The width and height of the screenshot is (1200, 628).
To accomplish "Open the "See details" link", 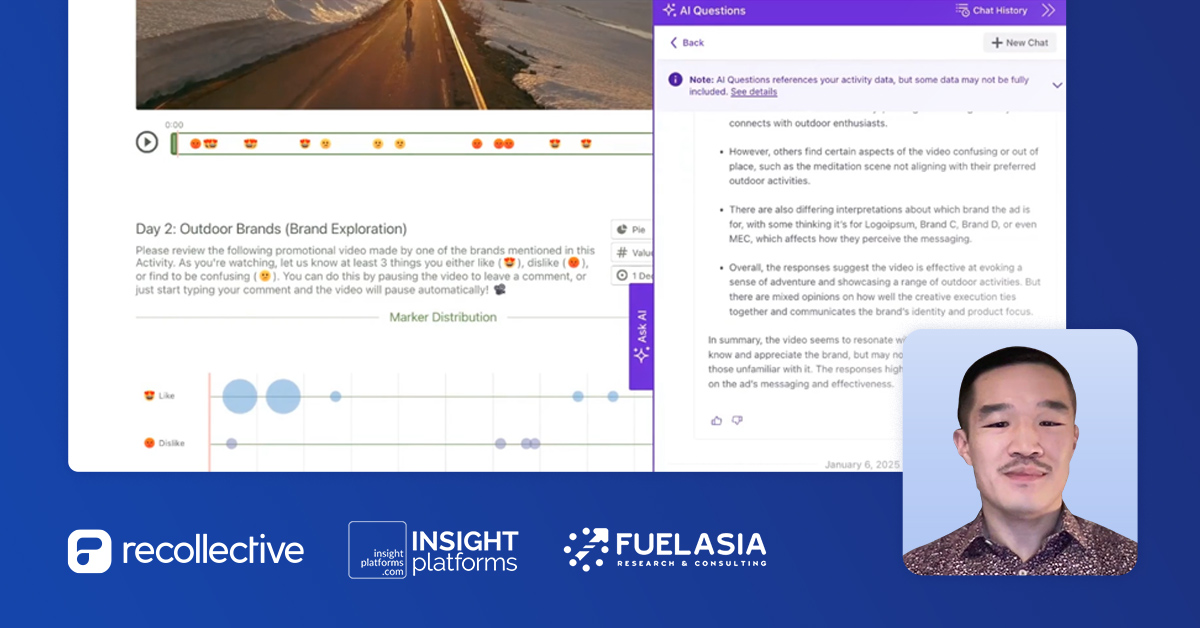I will pyautogui.click(x=752, y=91).
